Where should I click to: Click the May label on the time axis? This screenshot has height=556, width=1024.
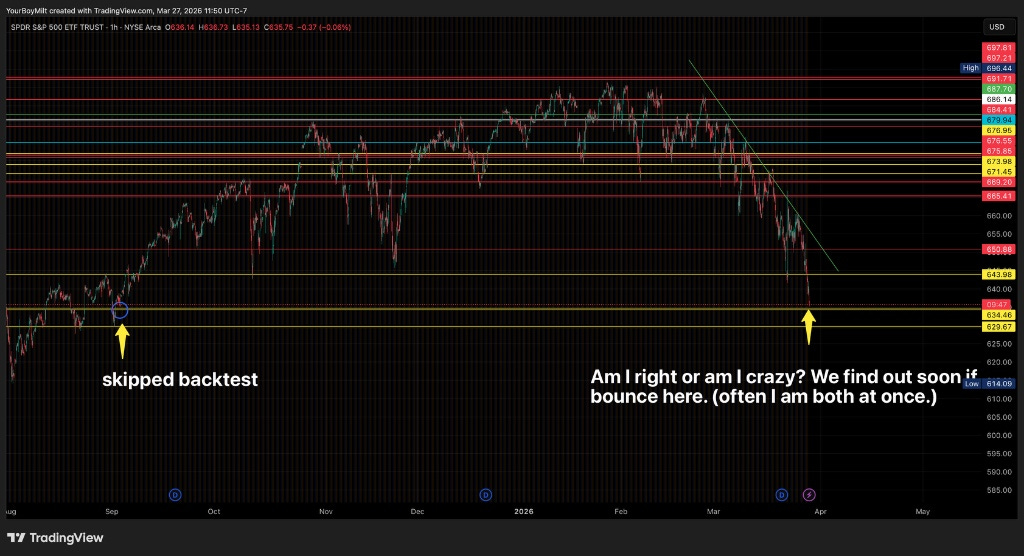[x=923, y=512]
